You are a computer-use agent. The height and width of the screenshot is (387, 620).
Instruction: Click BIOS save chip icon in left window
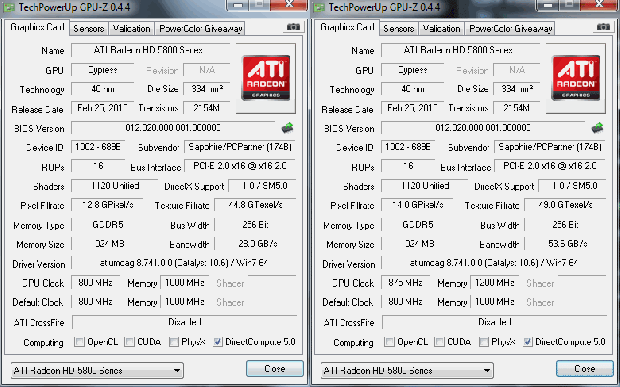point(287,128)
